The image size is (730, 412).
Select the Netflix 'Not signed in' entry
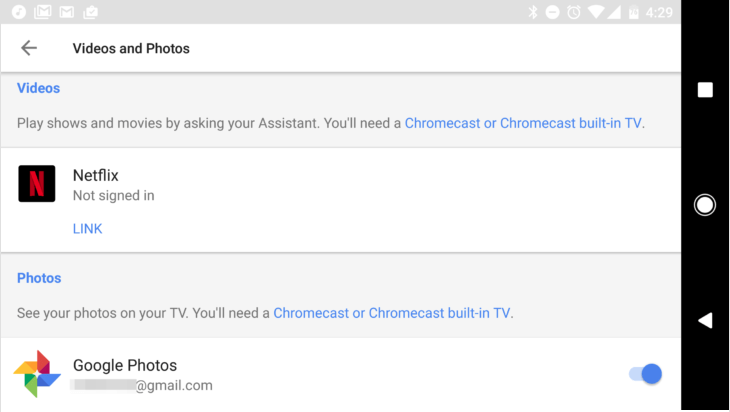click(x=113, y=195)
